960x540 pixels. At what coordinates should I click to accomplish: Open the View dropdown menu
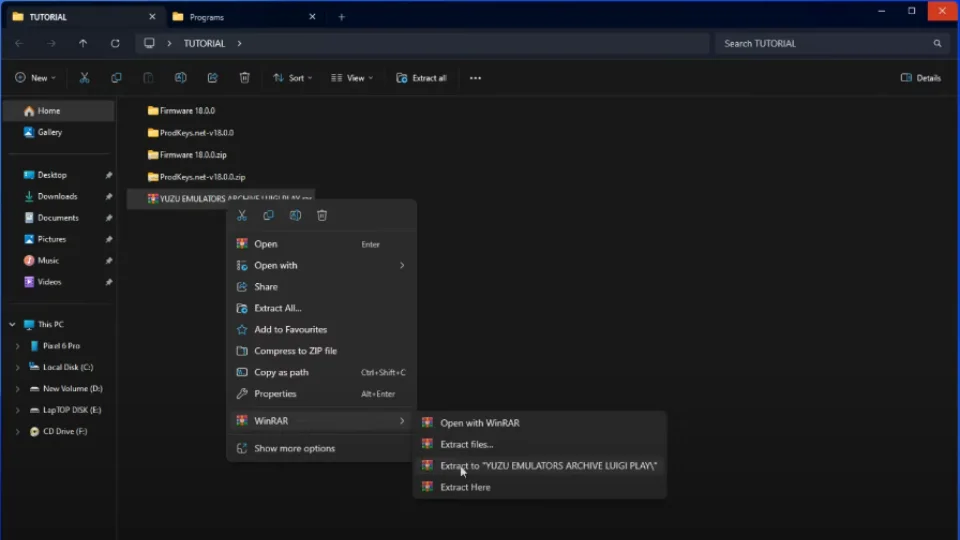coord(352,78)
